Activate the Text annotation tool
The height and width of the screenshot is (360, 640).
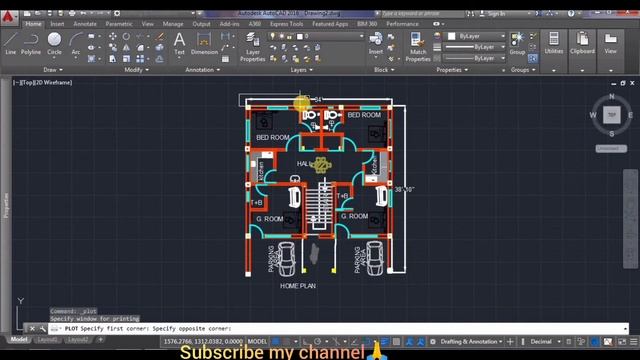pyautogui.click(x=179, y=44)
